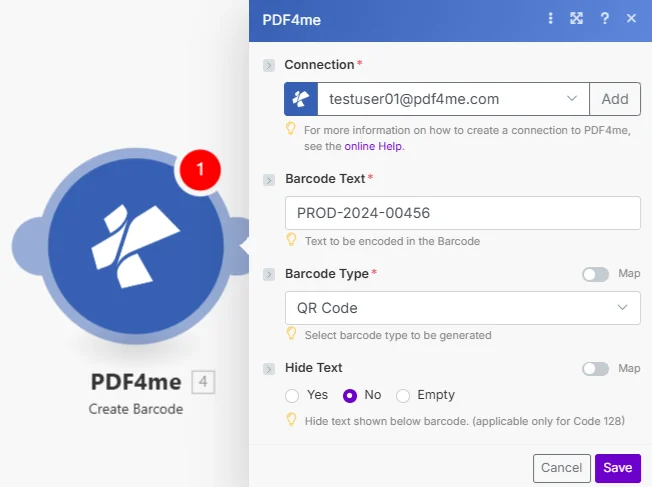Click the red notification badge showing 1
This screenshot has width=652, height=487.
(x=200, y=170)
